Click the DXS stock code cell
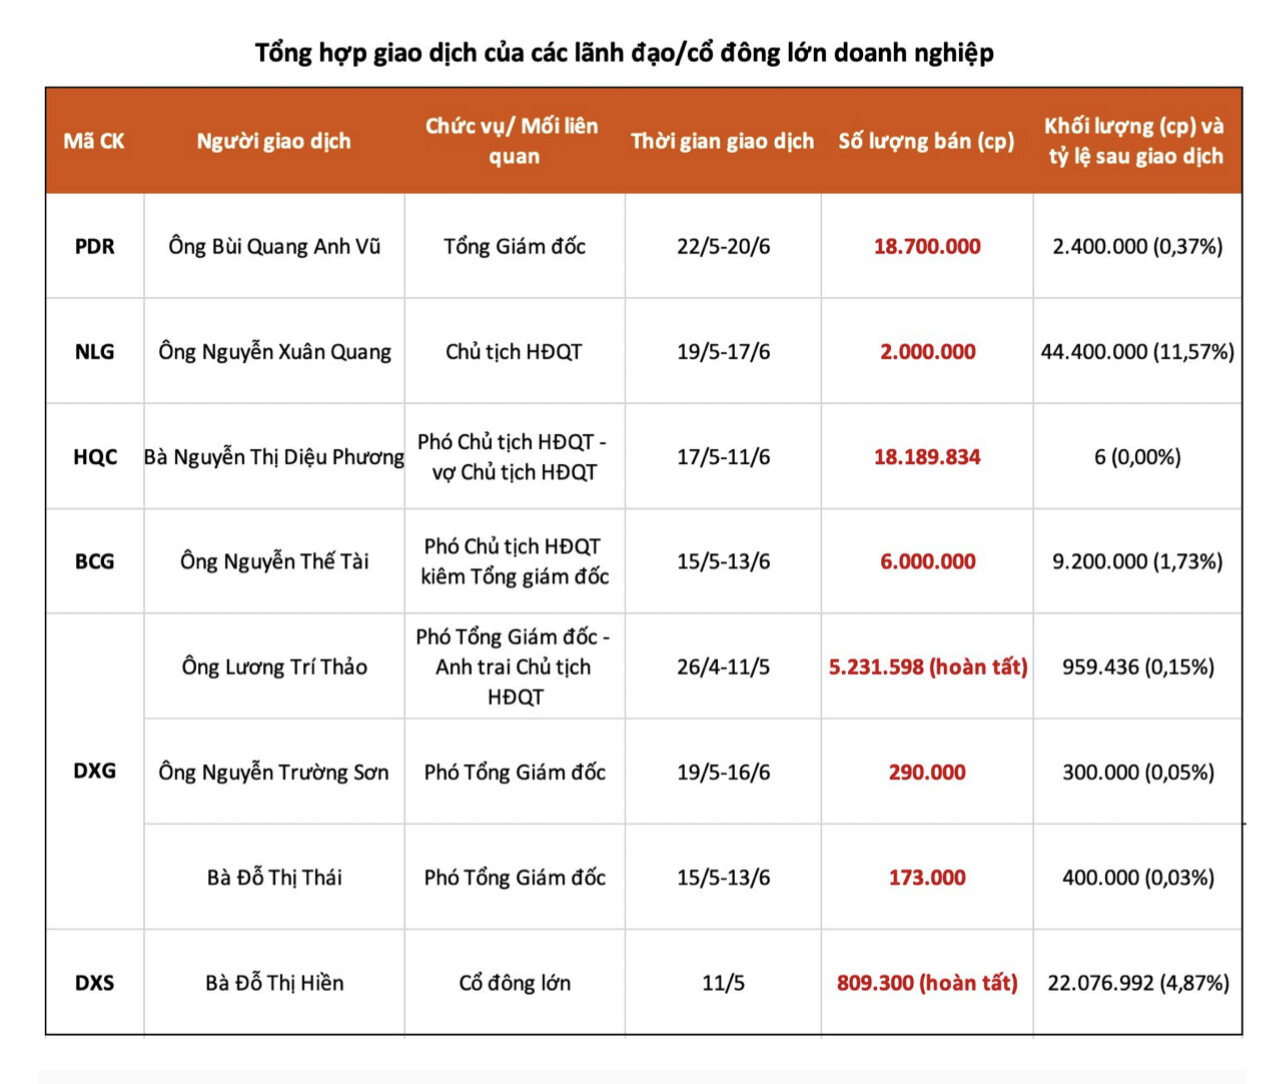 95,983
